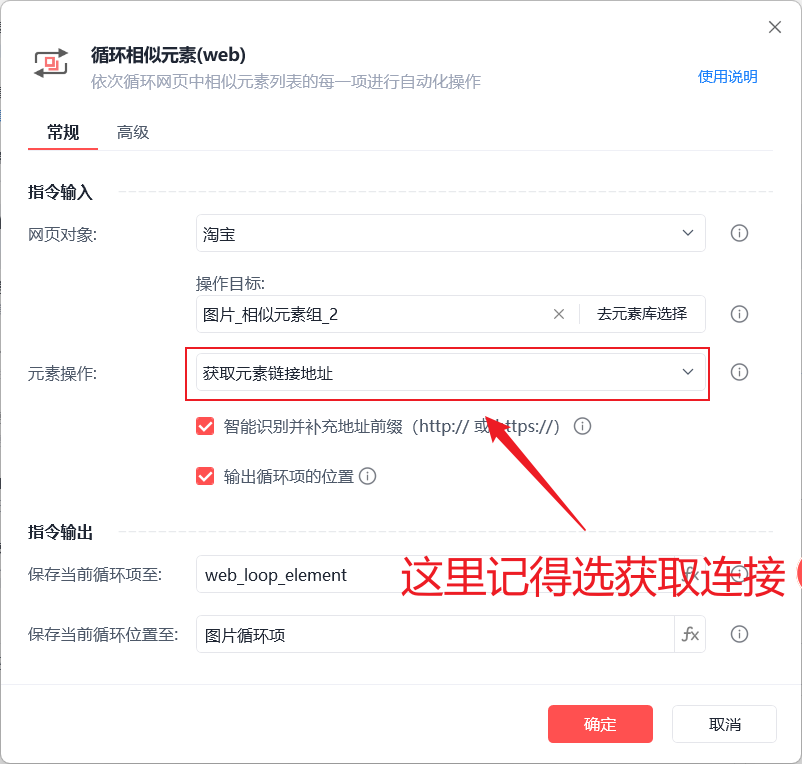Click info icon beside 操作目标 field
This screenshot has width=802, height=764.
739,313
